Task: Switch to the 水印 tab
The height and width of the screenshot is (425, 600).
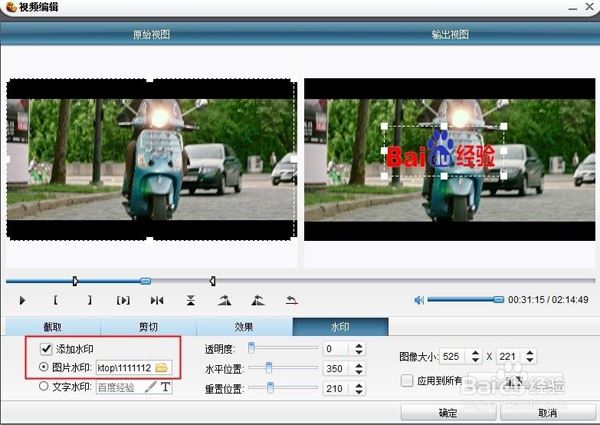Action: [340, 327]
